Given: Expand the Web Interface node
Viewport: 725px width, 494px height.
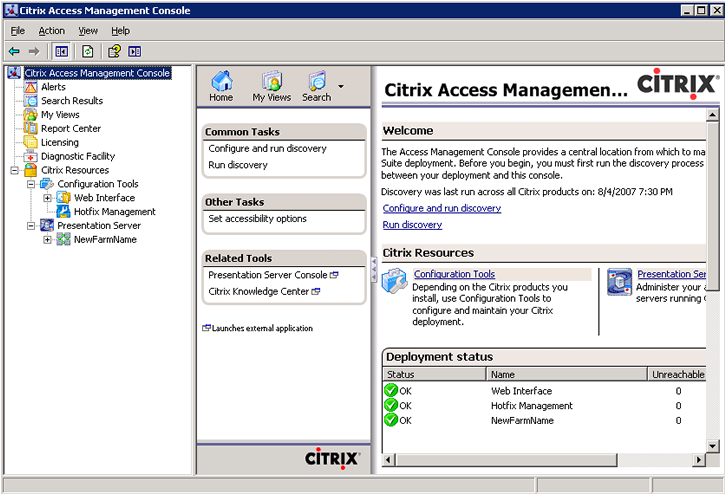Looking at the screenshot, I should tap(47, 198).
